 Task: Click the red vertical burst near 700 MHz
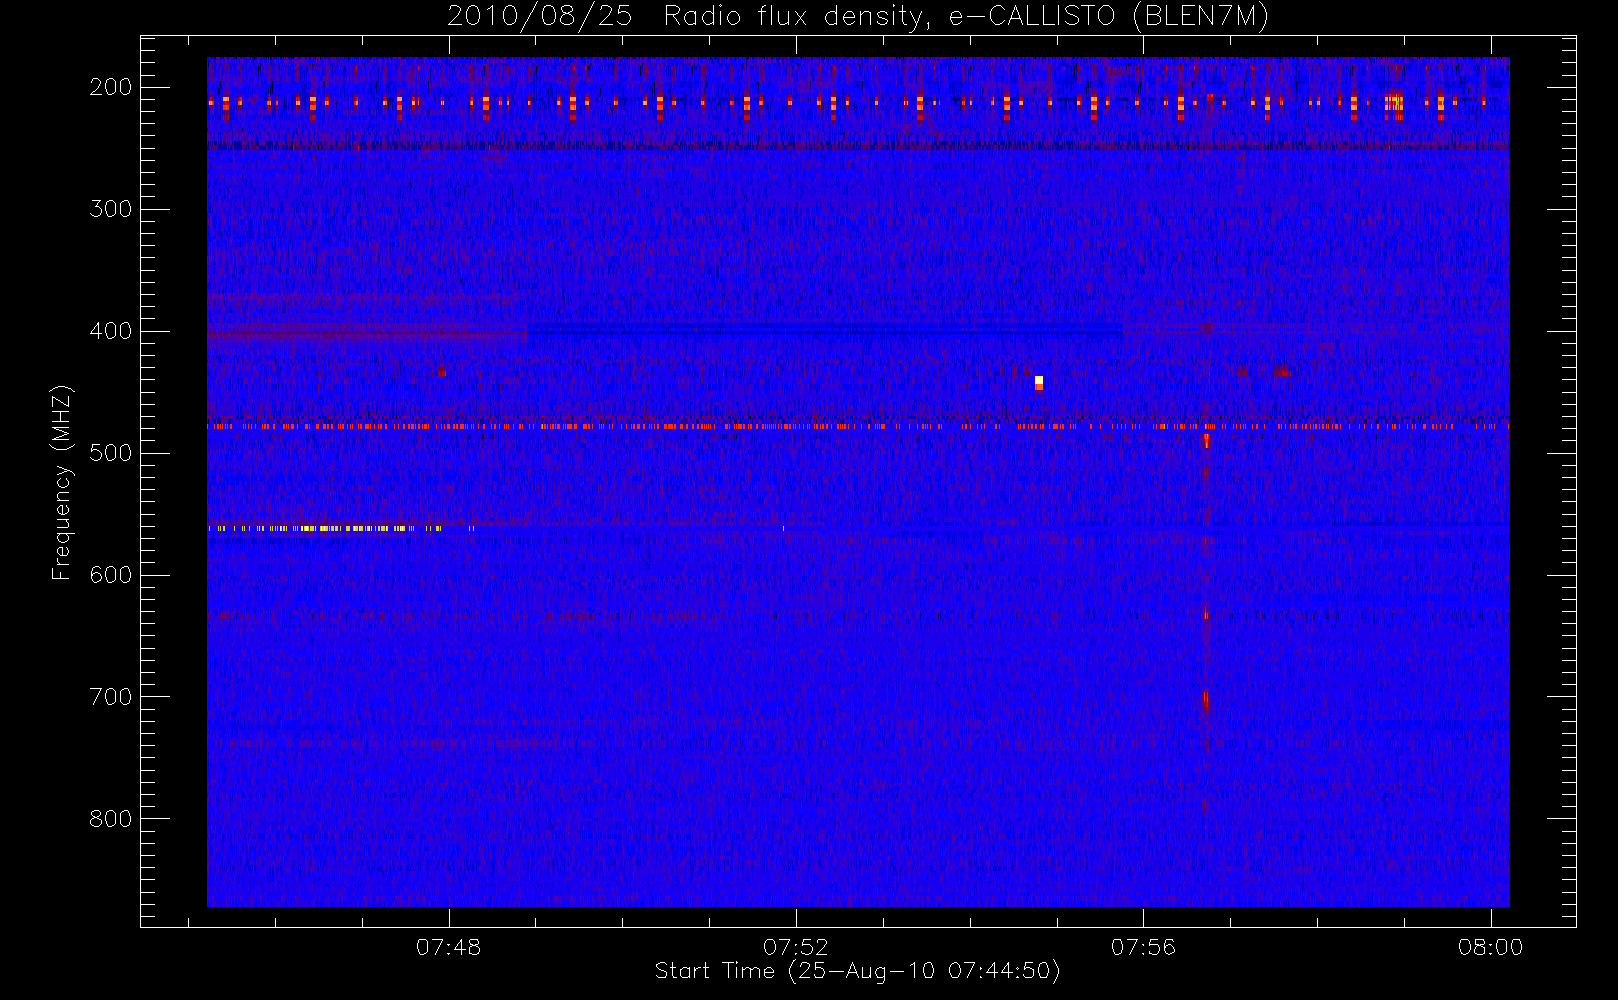tap(1205, 700)
